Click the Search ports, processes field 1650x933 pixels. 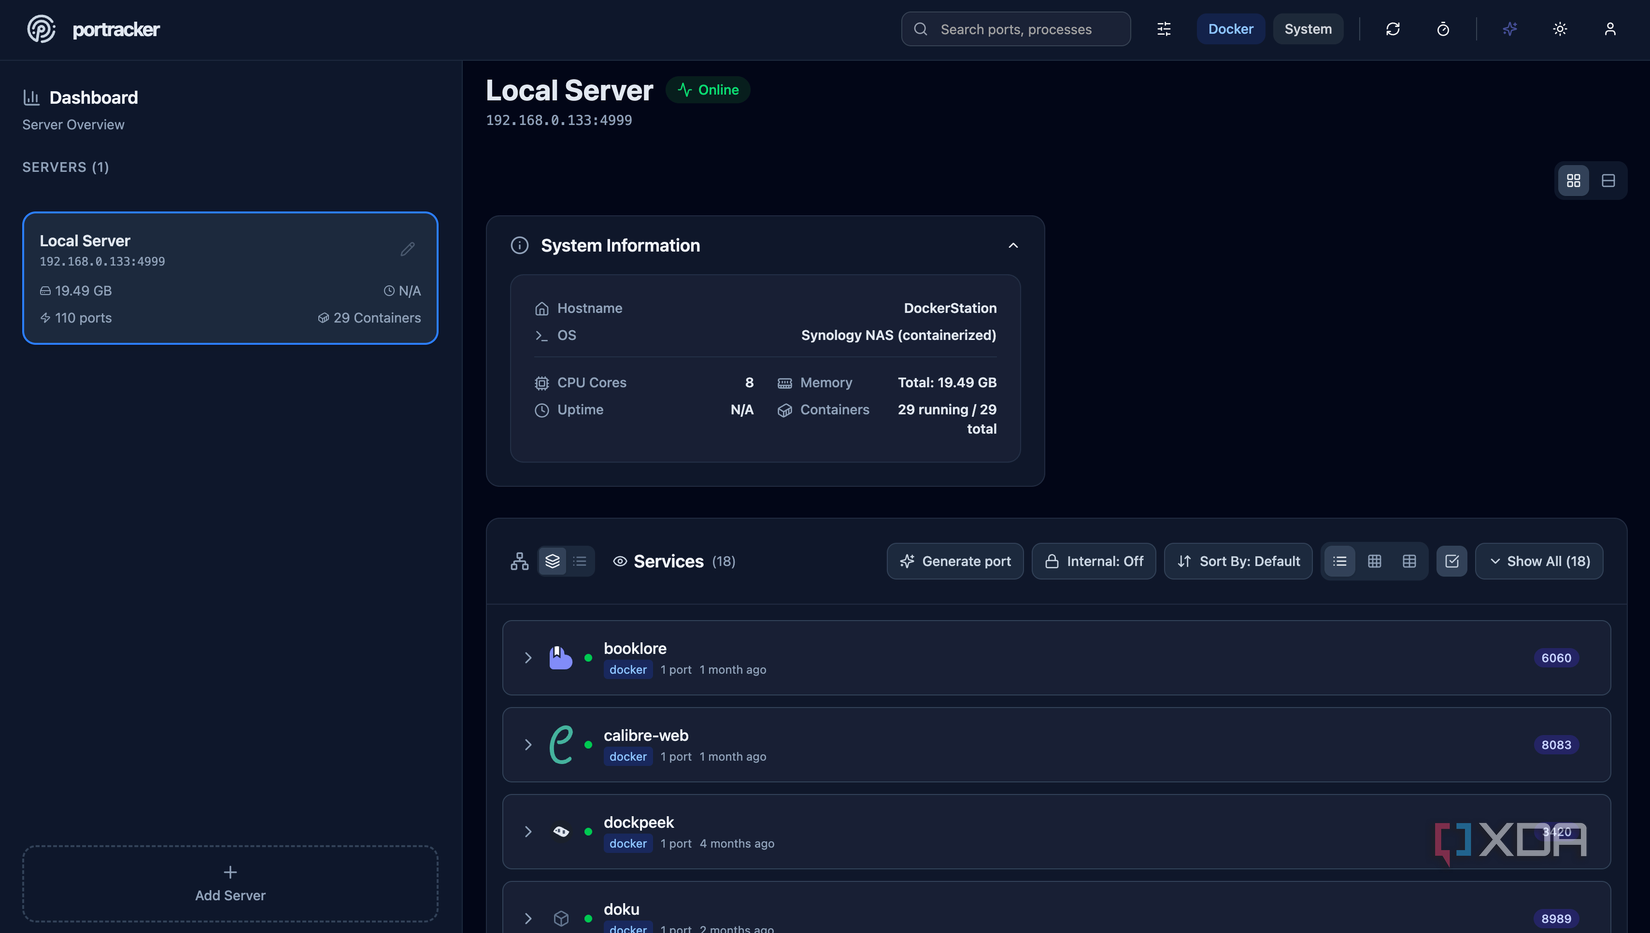1016,29
